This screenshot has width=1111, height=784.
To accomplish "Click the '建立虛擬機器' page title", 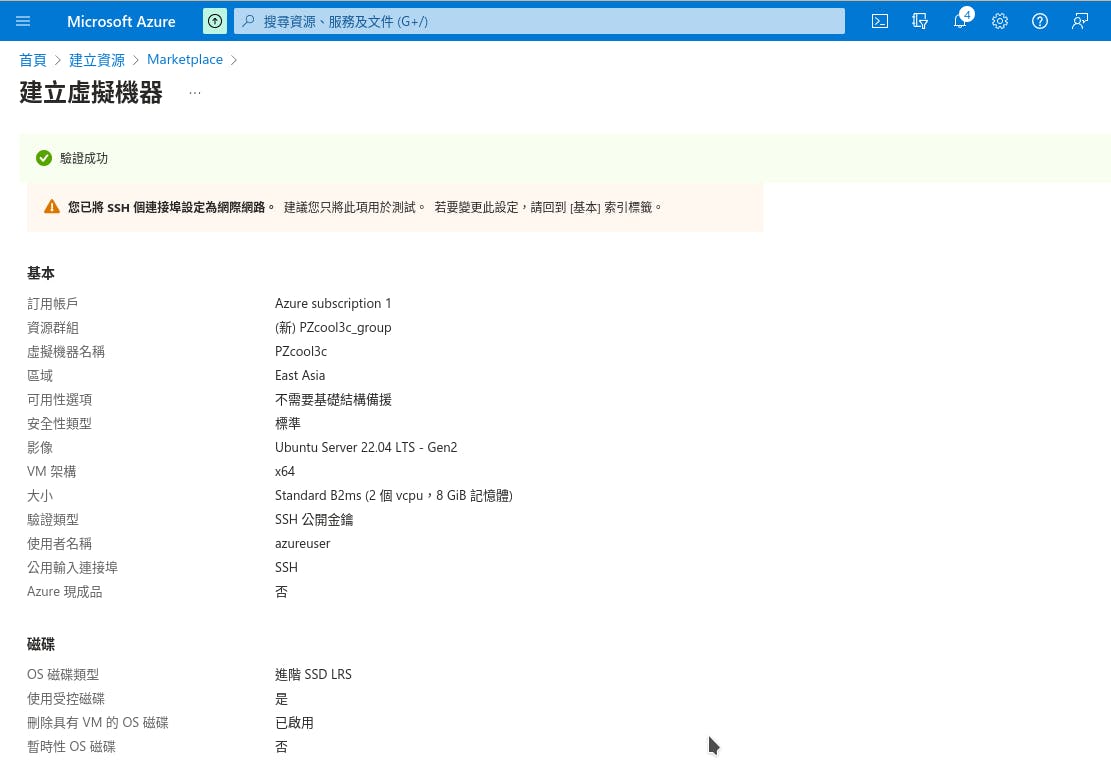I will point(91,93).
